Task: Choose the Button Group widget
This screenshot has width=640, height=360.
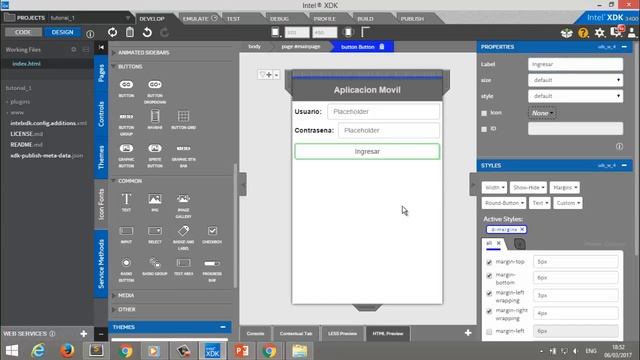Action: pos(126,123)
